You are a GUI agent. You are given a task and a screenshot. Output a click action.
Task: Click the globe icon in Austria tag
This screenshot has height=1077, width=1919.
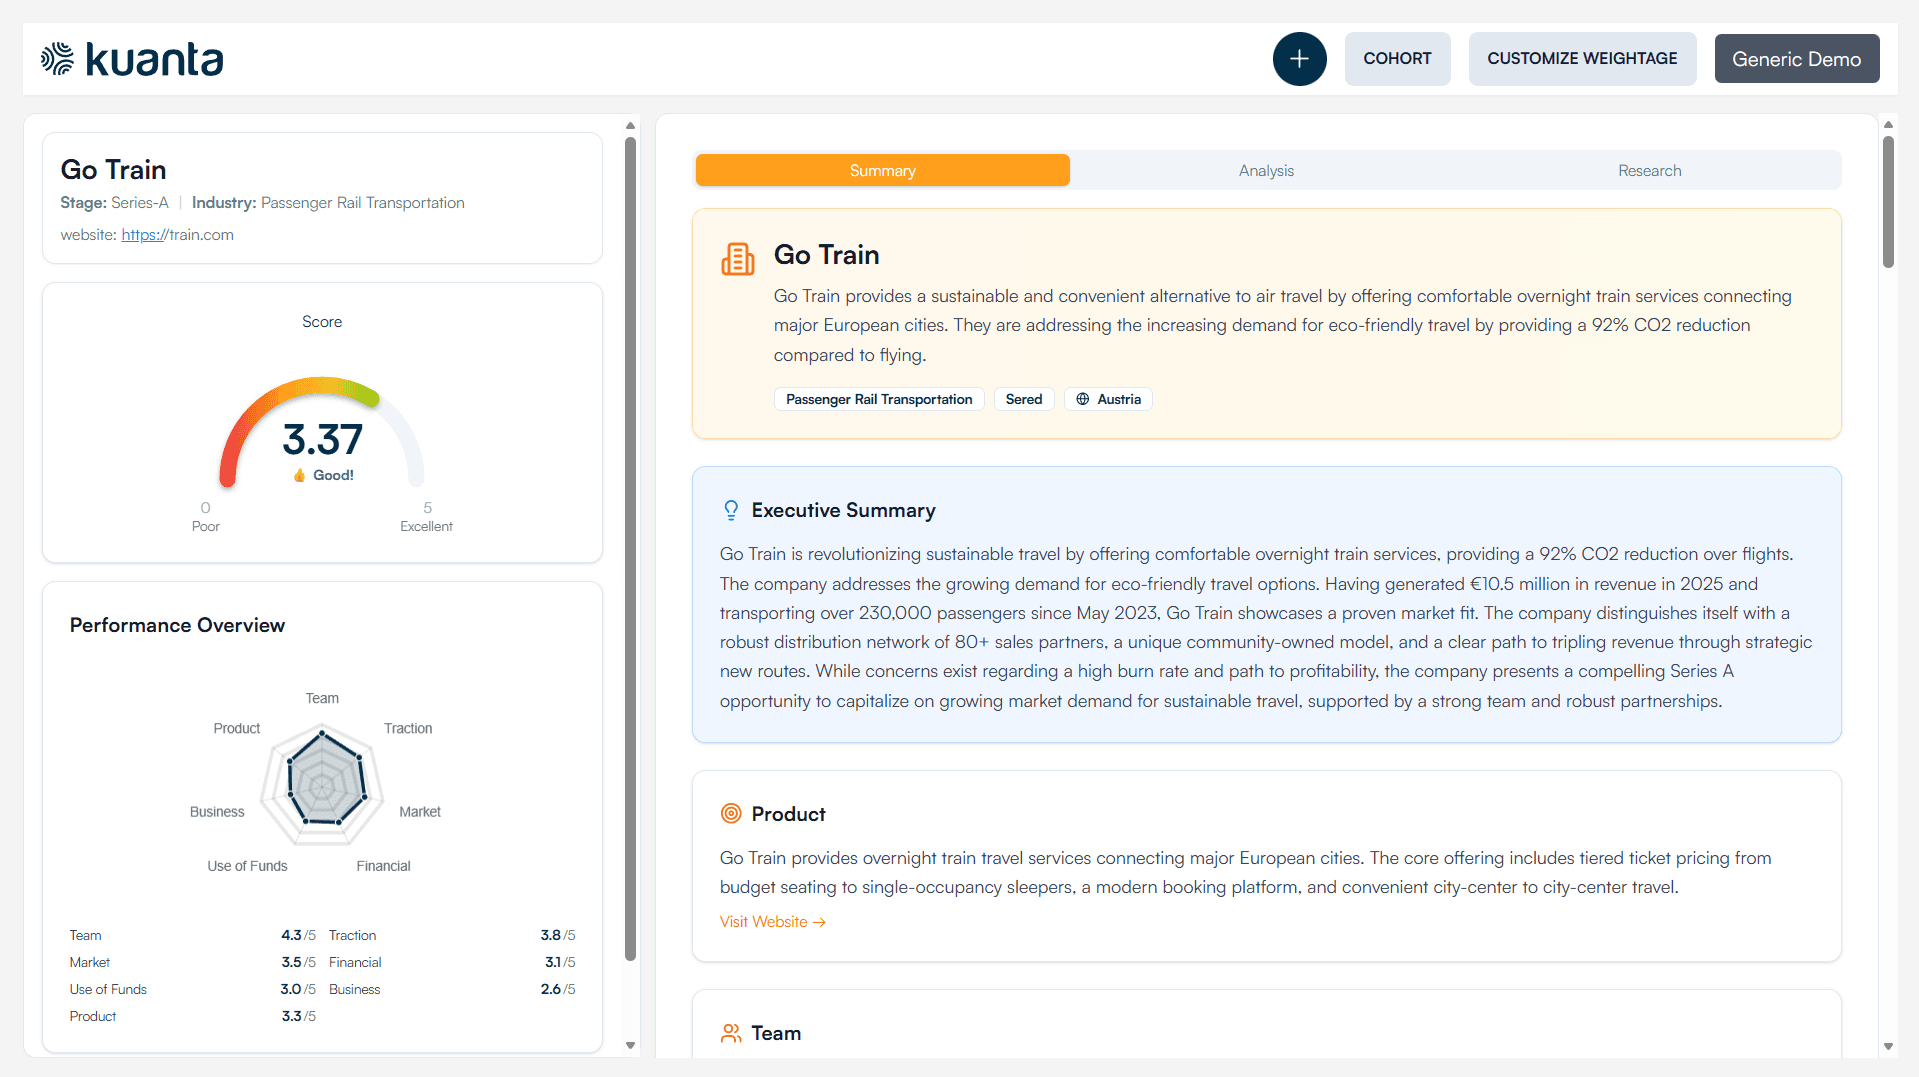(x=1083, y=399)
